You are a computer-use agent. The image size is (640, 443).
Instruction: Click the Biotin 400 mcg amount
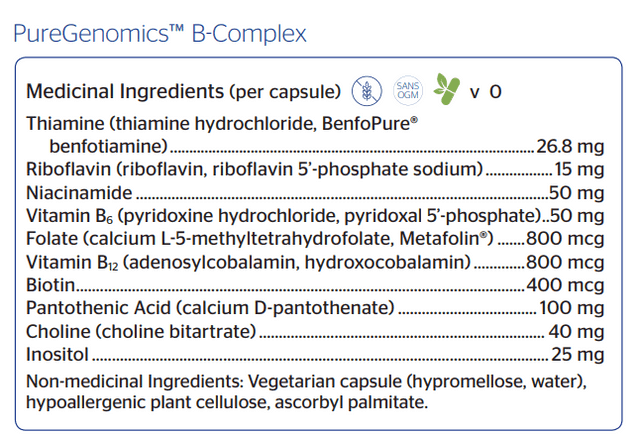pyautogui.click(x=565, y=285)
